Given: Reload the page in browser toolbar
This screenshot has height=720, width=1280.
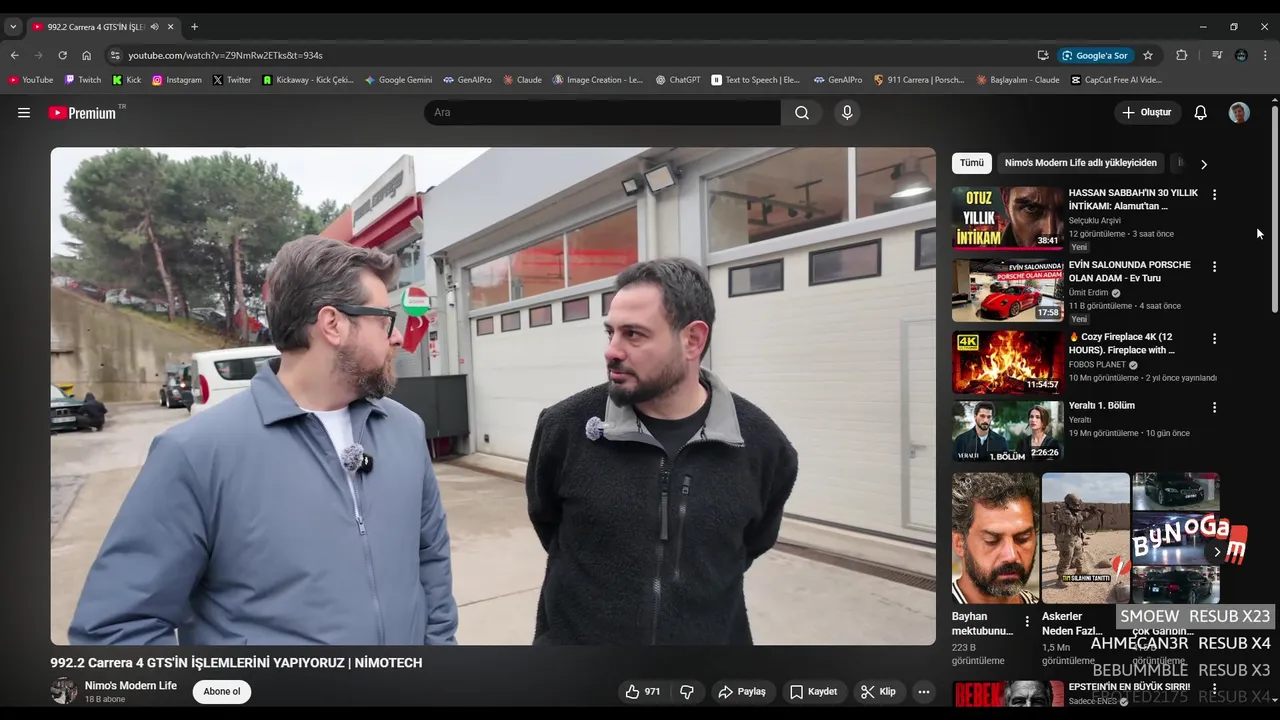Looking at the screenshot, I should pyautogui.click(x=62, y=55).
